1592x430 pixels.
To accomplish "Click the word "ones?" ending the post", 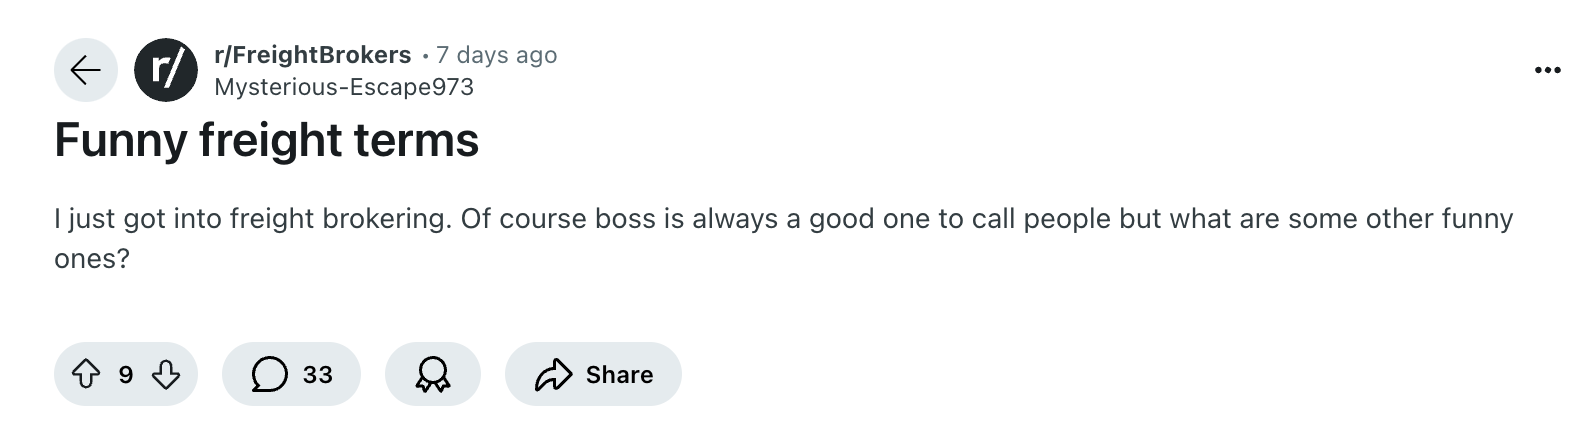I will pyautogui.click(x=92, y=258).
